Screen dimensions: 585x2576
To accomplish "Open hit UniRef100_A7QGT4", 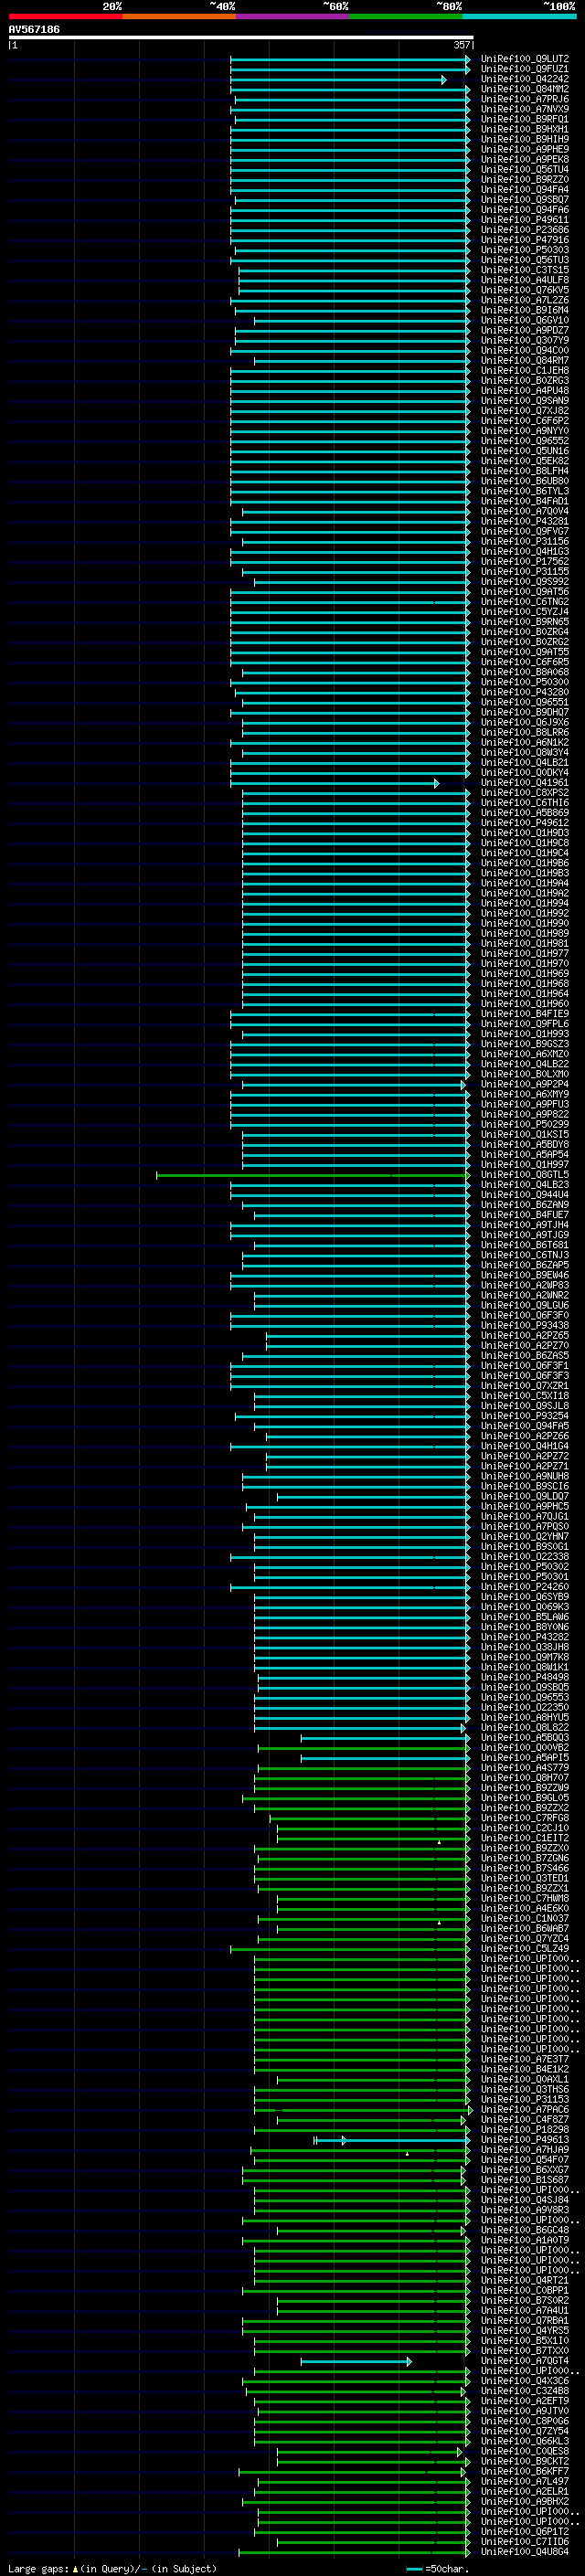I will point(525,2361).
